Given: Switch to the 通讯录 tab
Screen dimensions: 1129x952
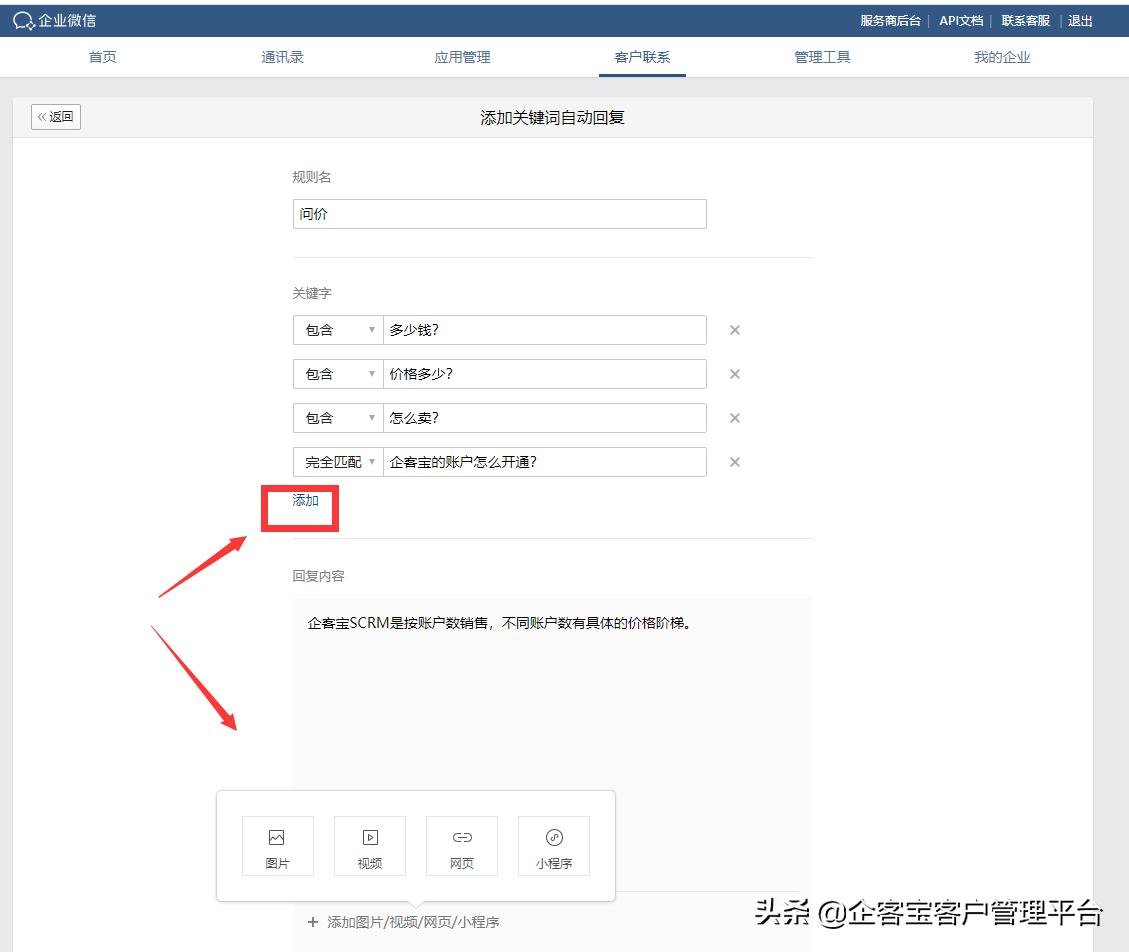Looking at the screenshot, I should coord(282,57).
